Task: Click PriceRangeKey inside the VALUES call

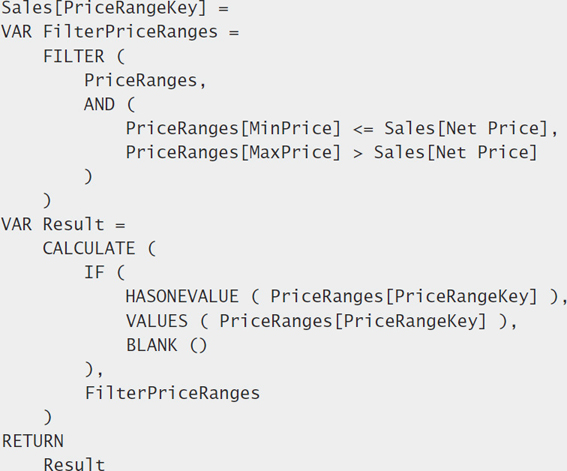Action: click(410, 321)
